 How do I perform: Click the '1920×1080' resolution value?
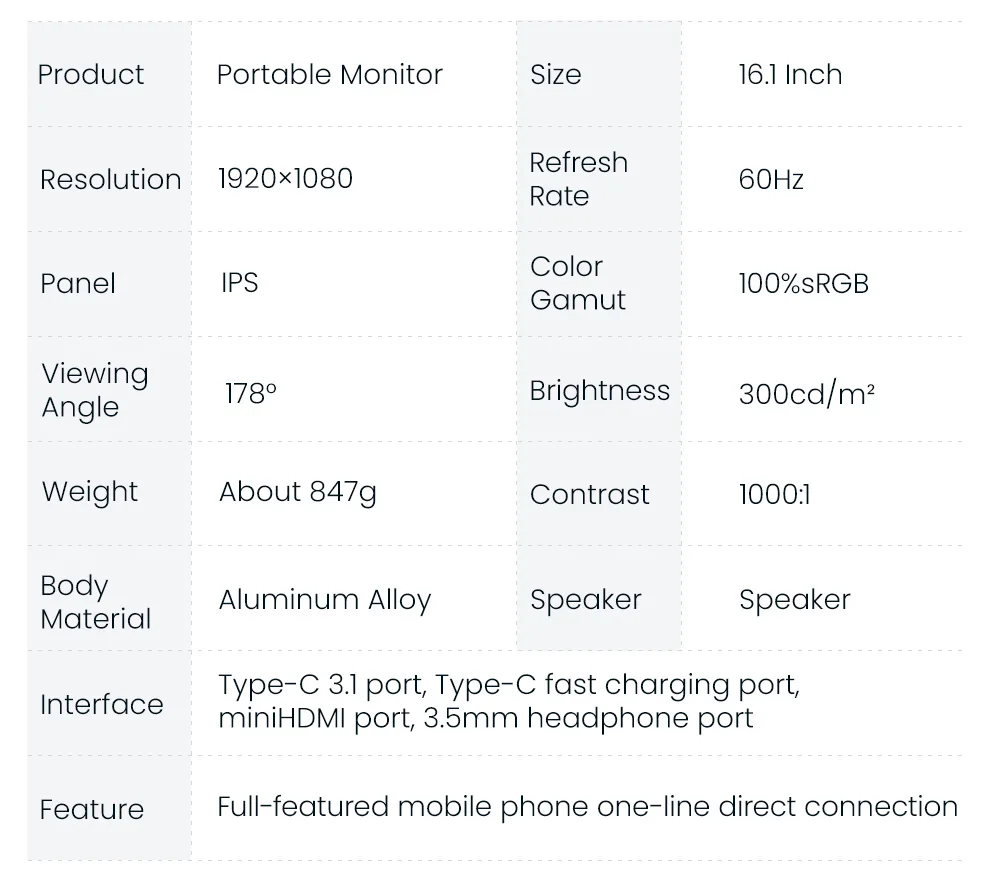285,179
